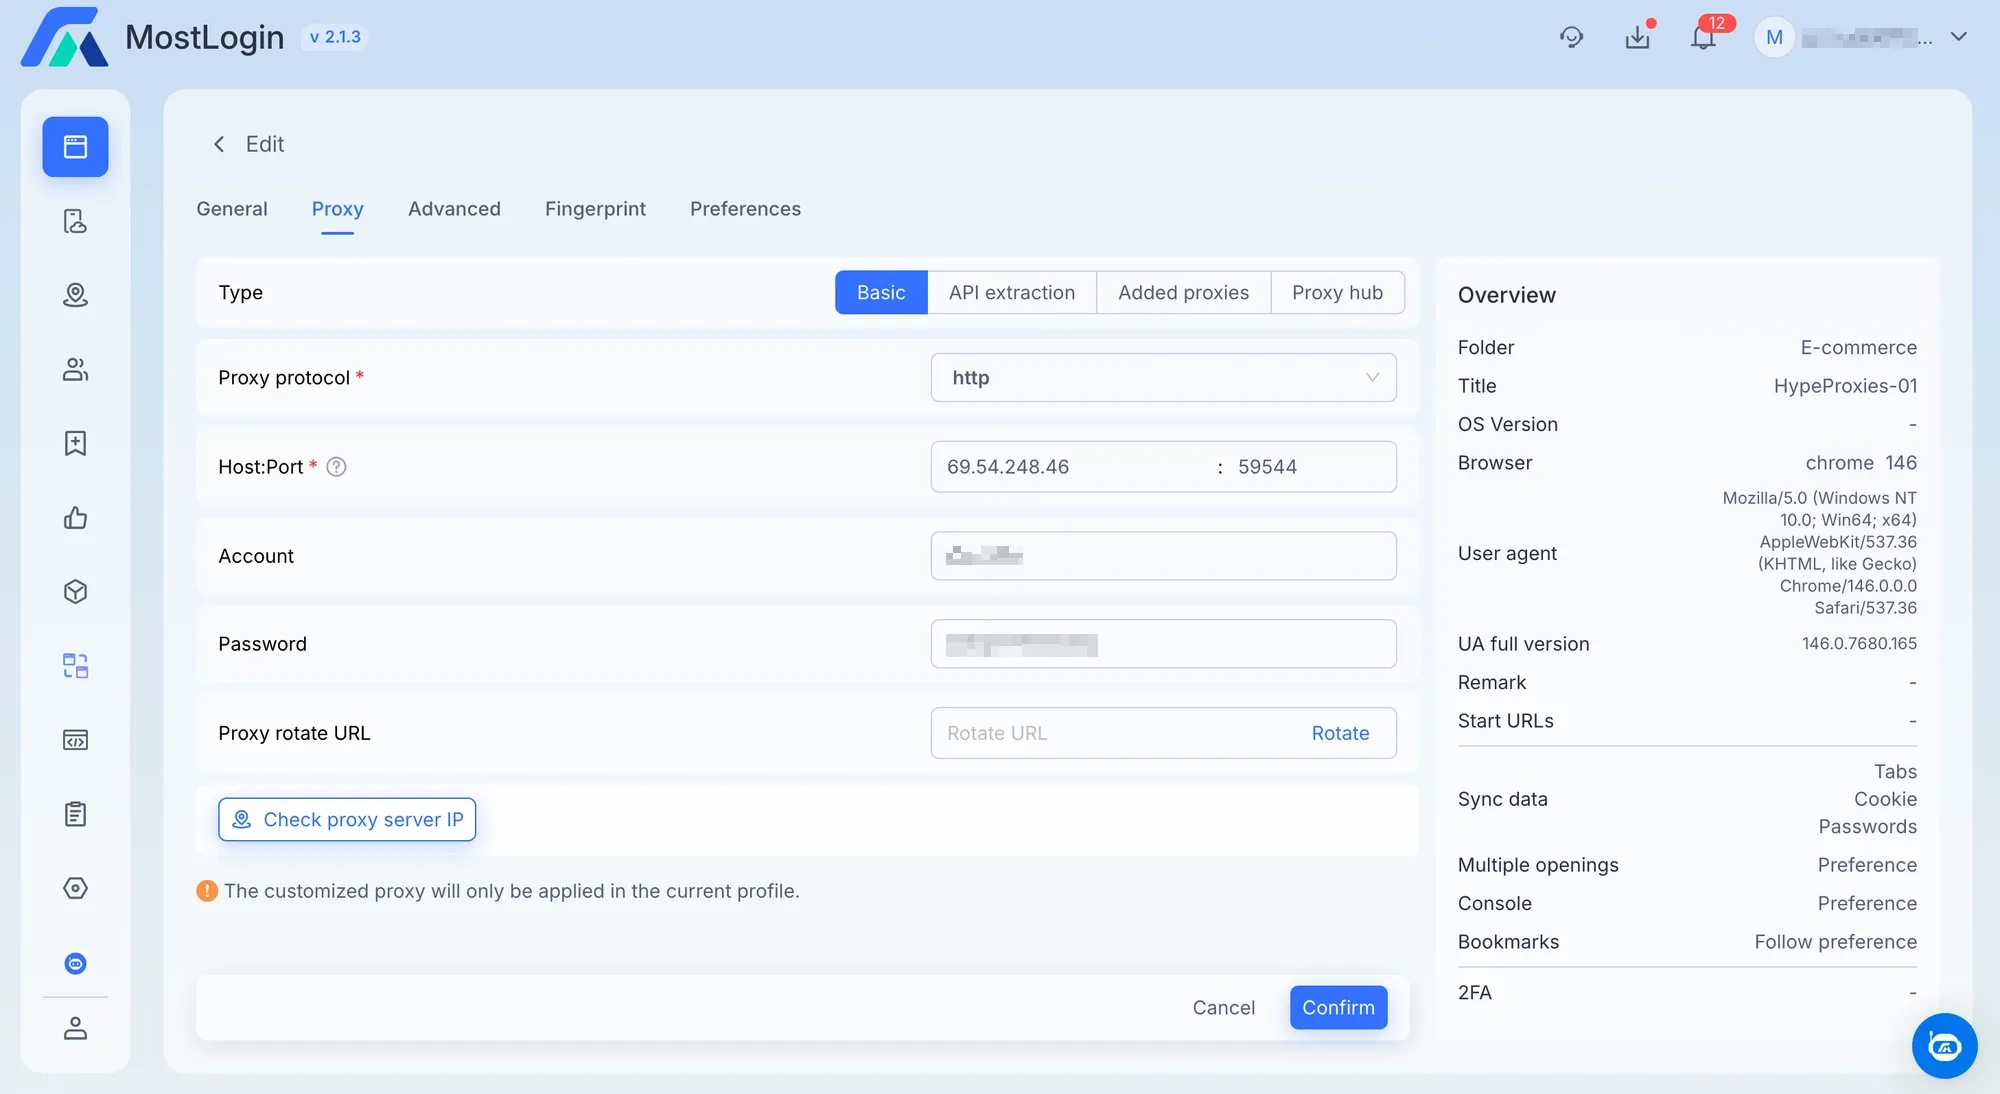Click Check proxy server IP button
This screenshot has height=1094, width=2000.
[x=347, y=820]
